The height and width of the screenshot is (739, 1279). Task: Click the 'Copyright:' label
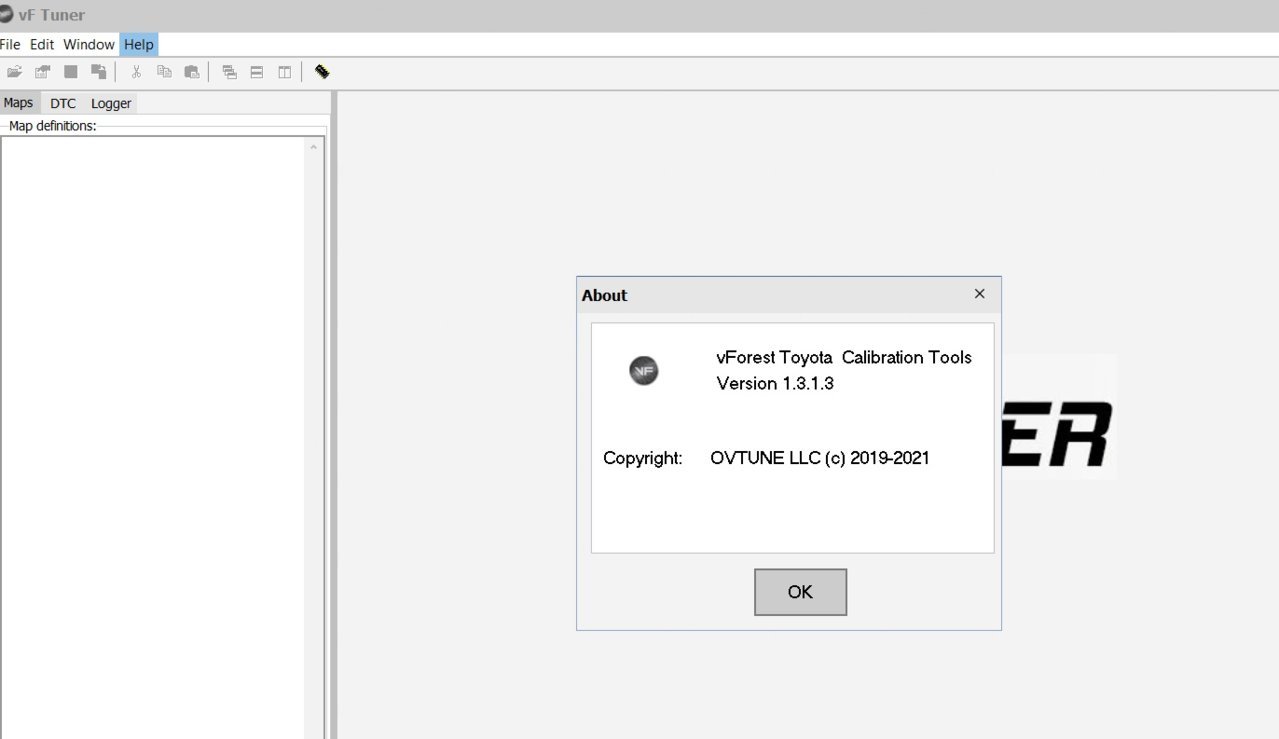pyautogui.click(x=643, y=458)
